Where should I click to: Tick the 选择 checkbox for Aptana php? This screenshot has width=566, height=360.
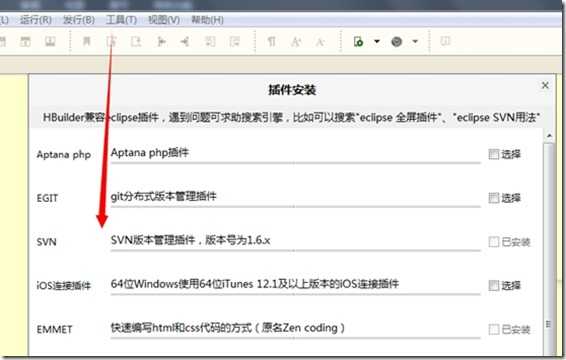(x=493, y=154)
